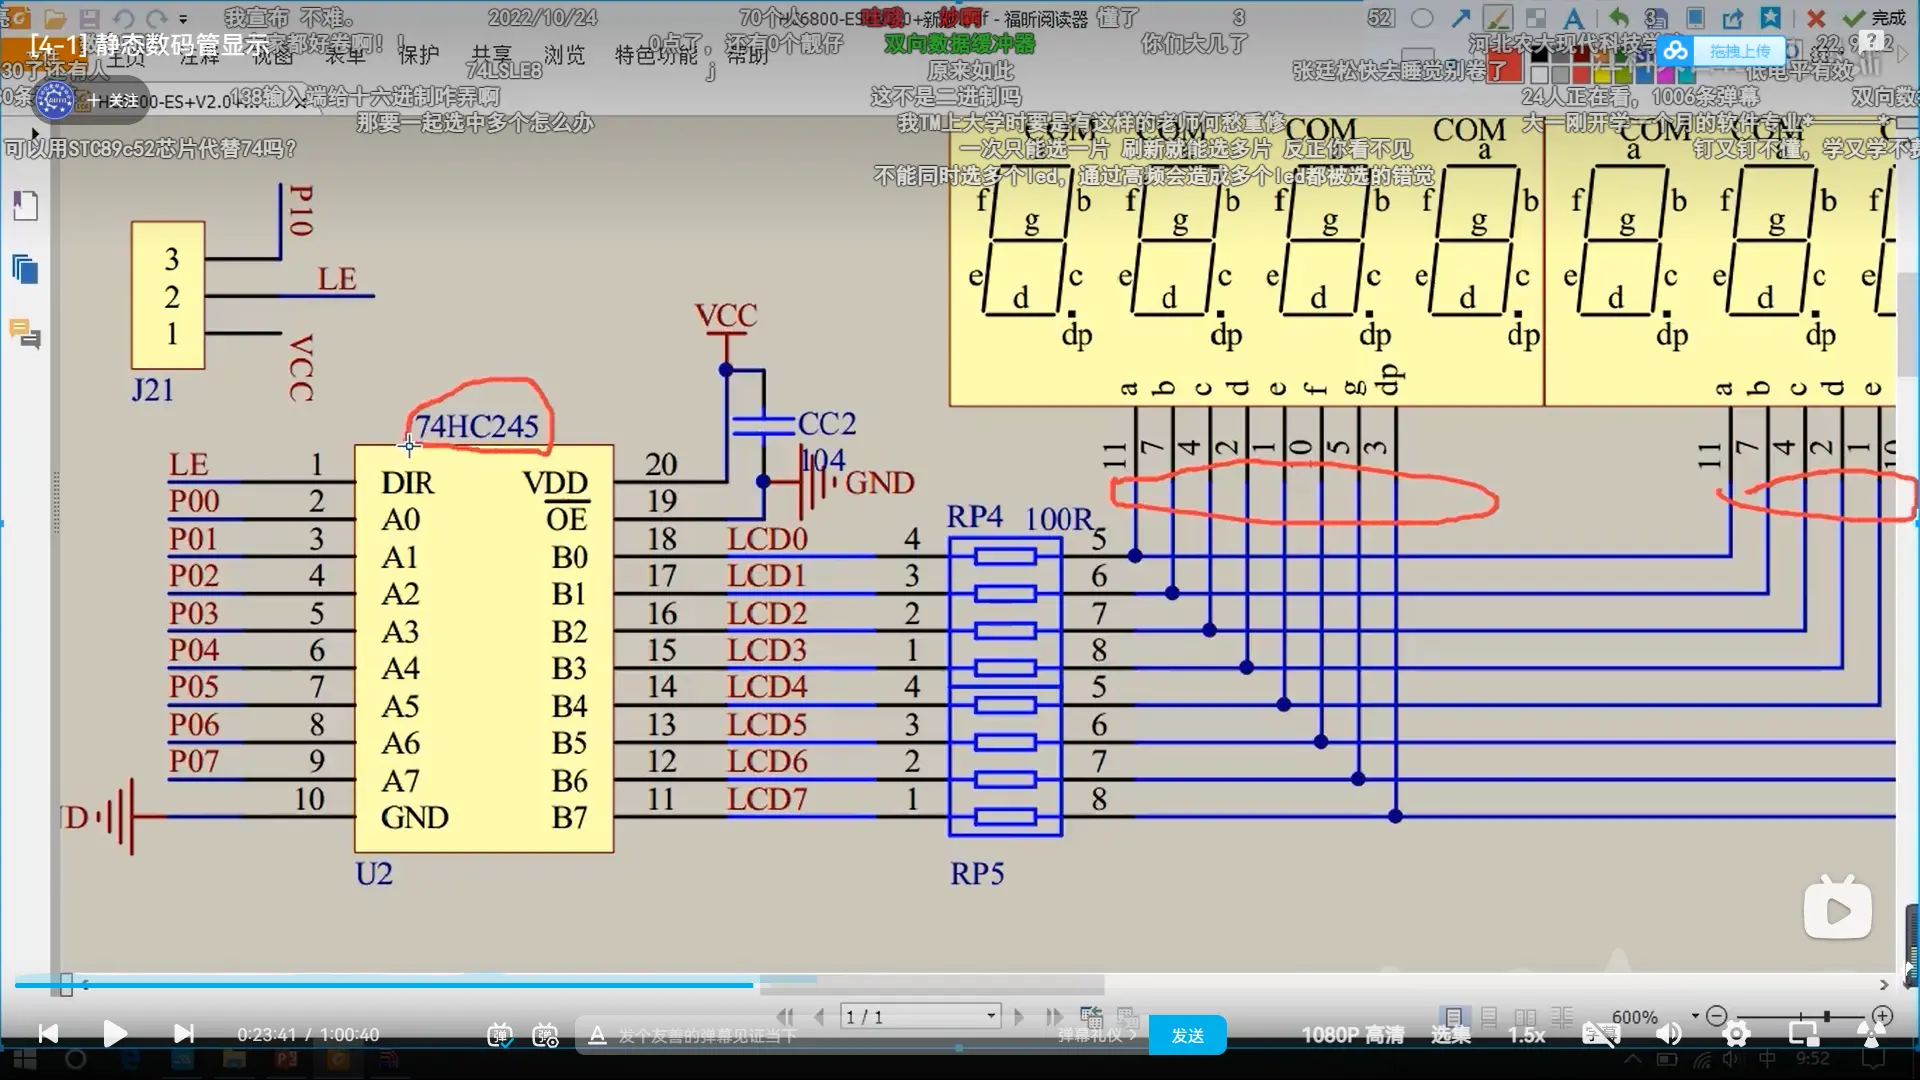Switch to single page view mode
The width and height of the screenshot is (1920, 1080).
coord(1453,1017)
